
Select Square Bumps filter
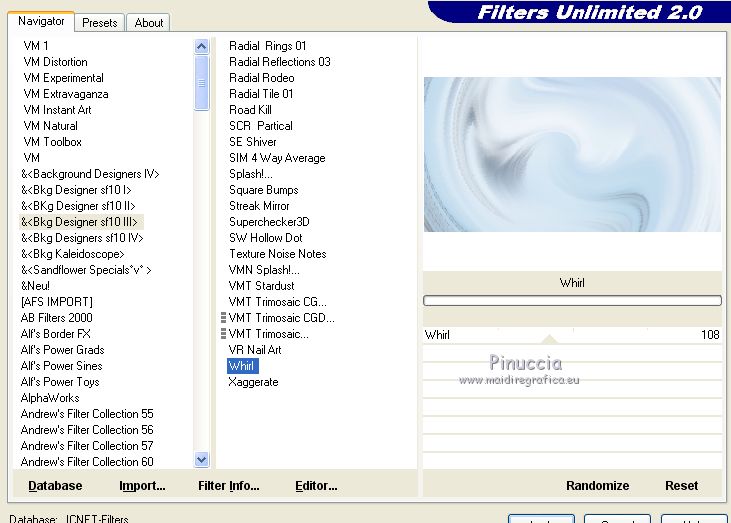click(x=263, y=190)
